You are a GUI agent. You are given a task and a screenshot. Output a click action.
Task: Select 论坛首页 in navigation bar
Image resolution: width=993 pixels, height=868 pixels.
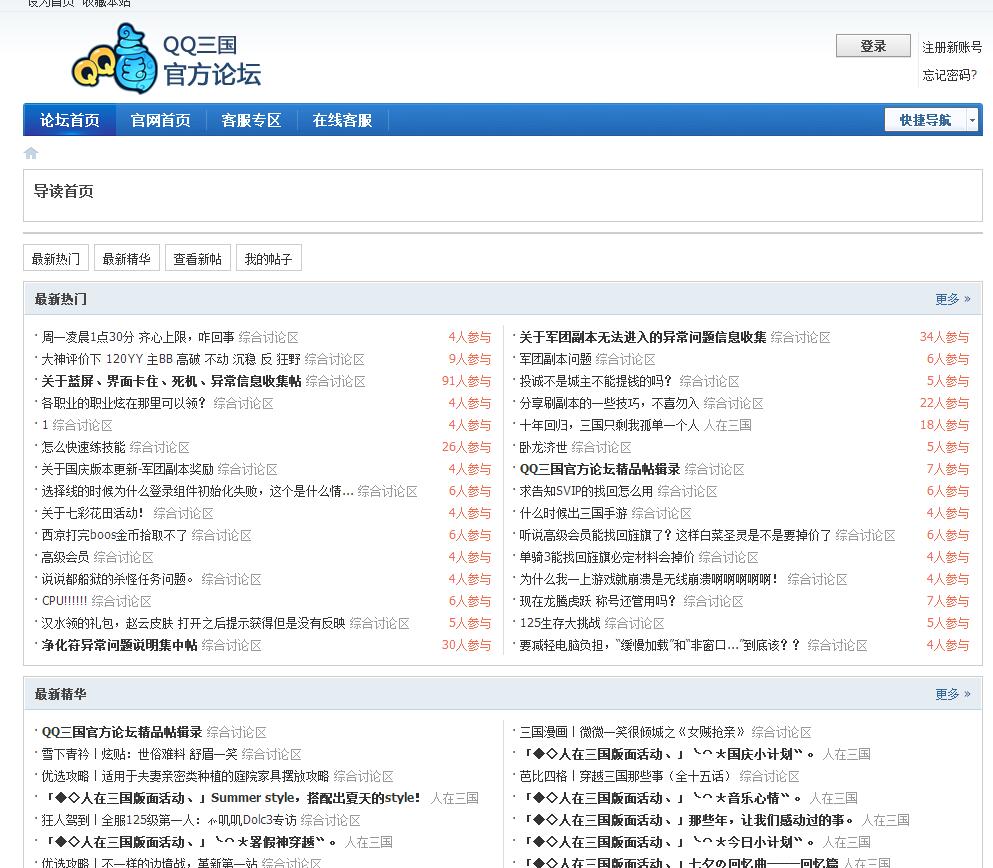click(x=70, y=120)
